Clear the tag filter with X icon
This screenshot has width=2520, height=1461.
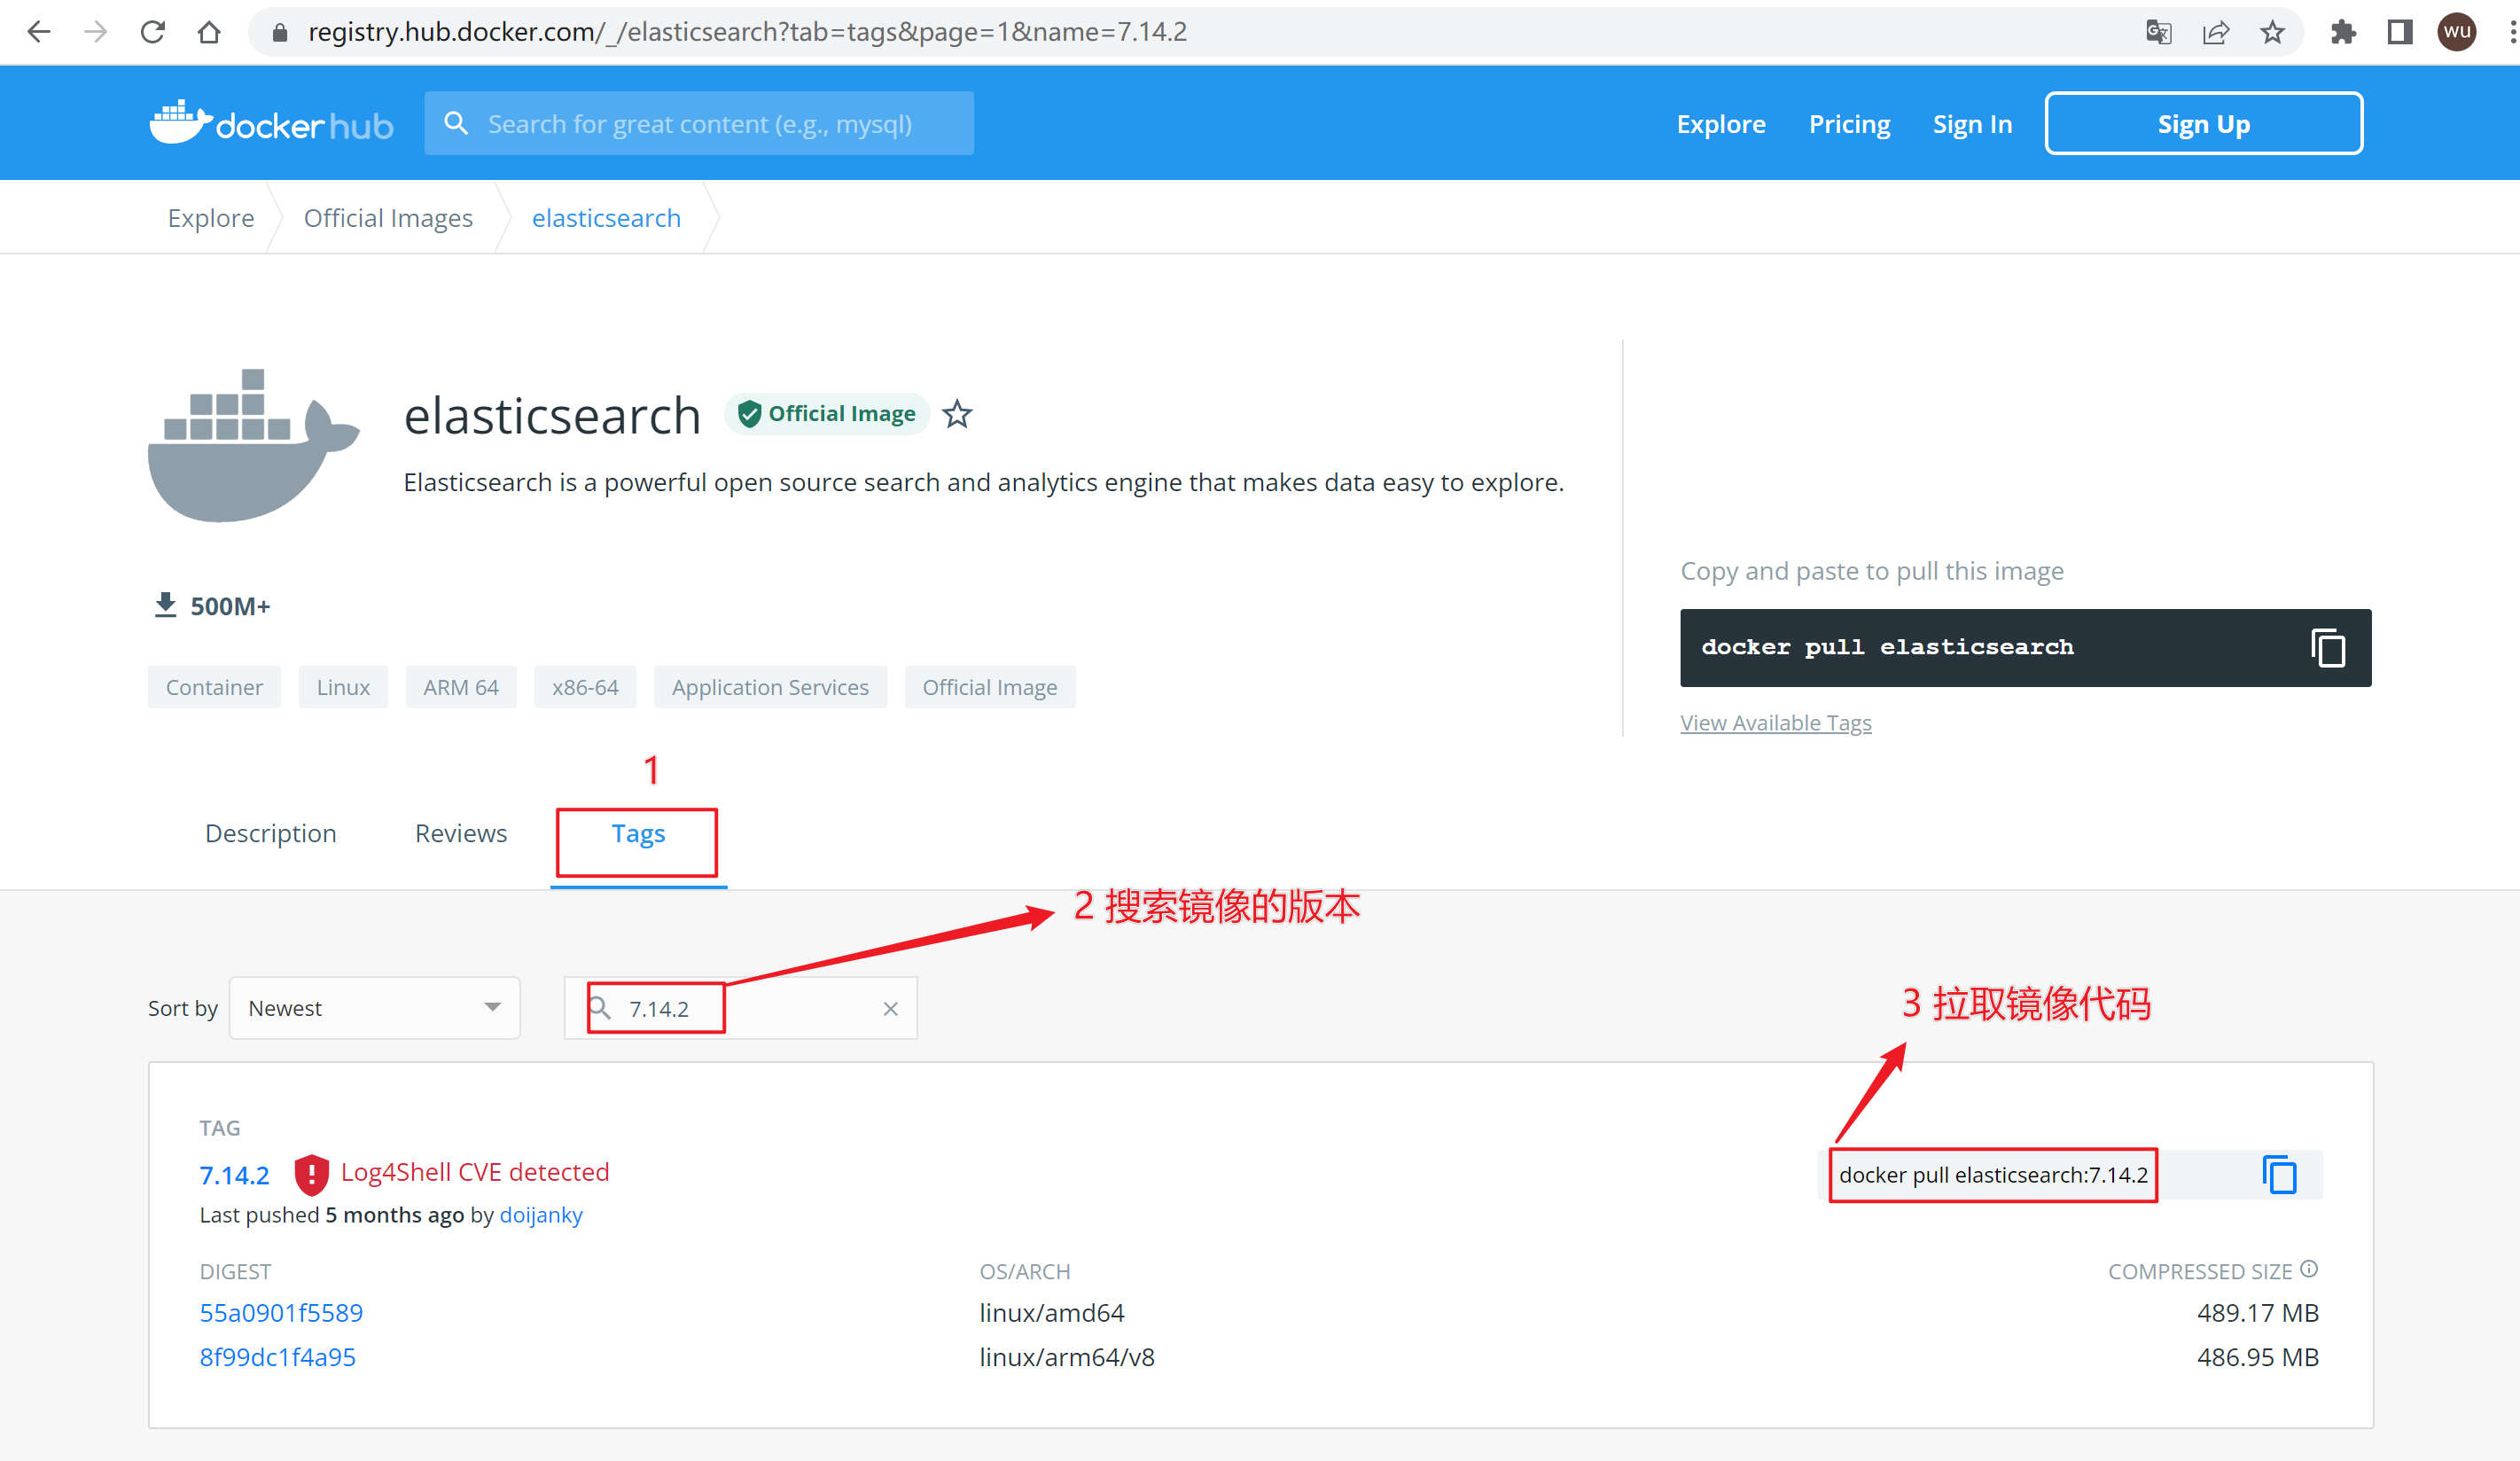890,1009
